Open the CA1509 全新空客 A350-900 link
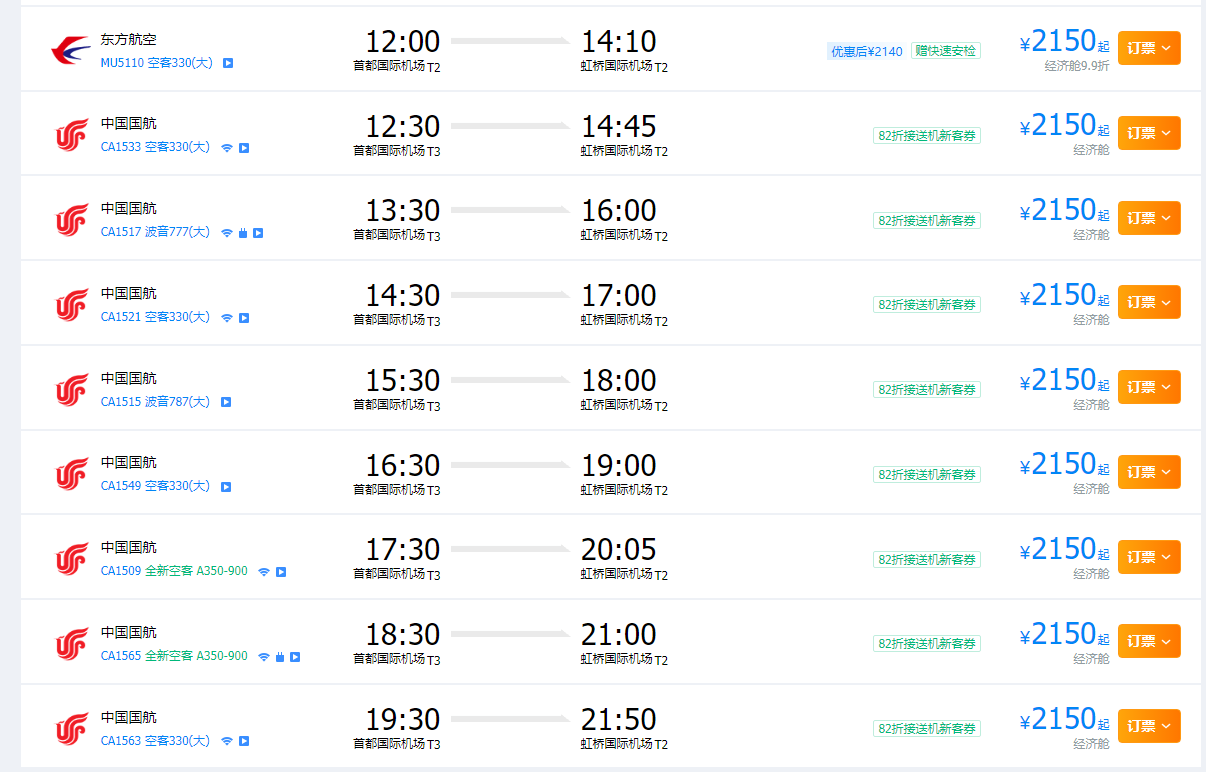 [174, 572]
